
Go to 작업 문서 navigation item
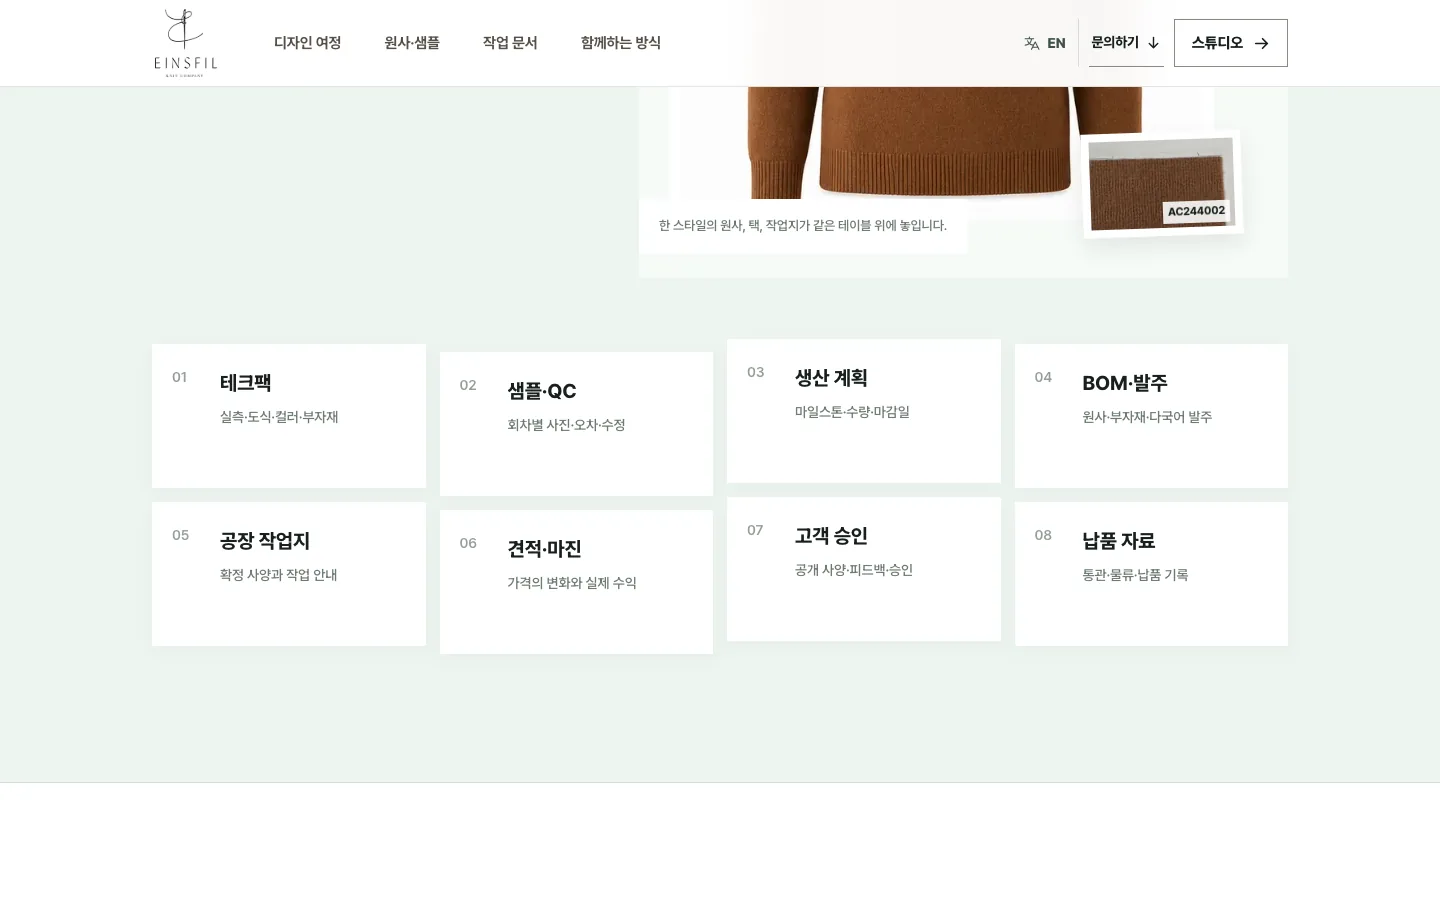510,43
